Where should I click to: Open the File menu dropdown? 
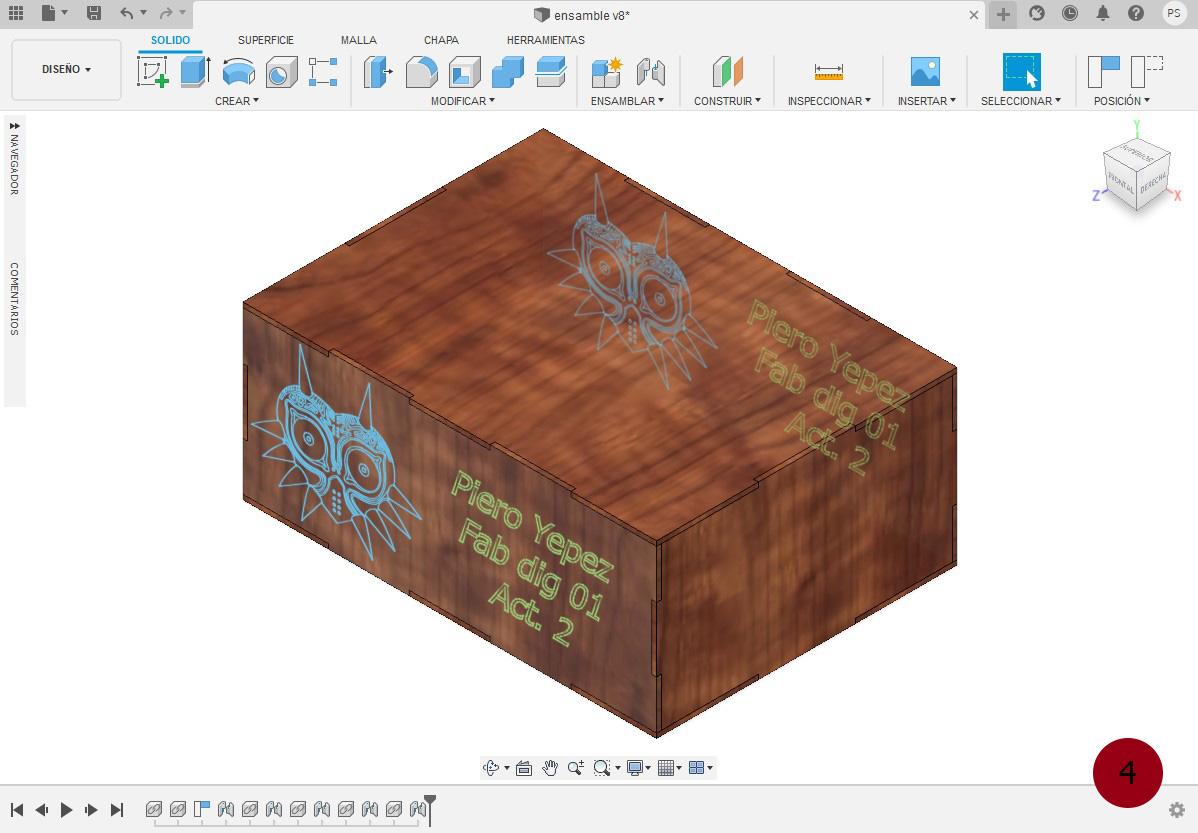point(53,13)
